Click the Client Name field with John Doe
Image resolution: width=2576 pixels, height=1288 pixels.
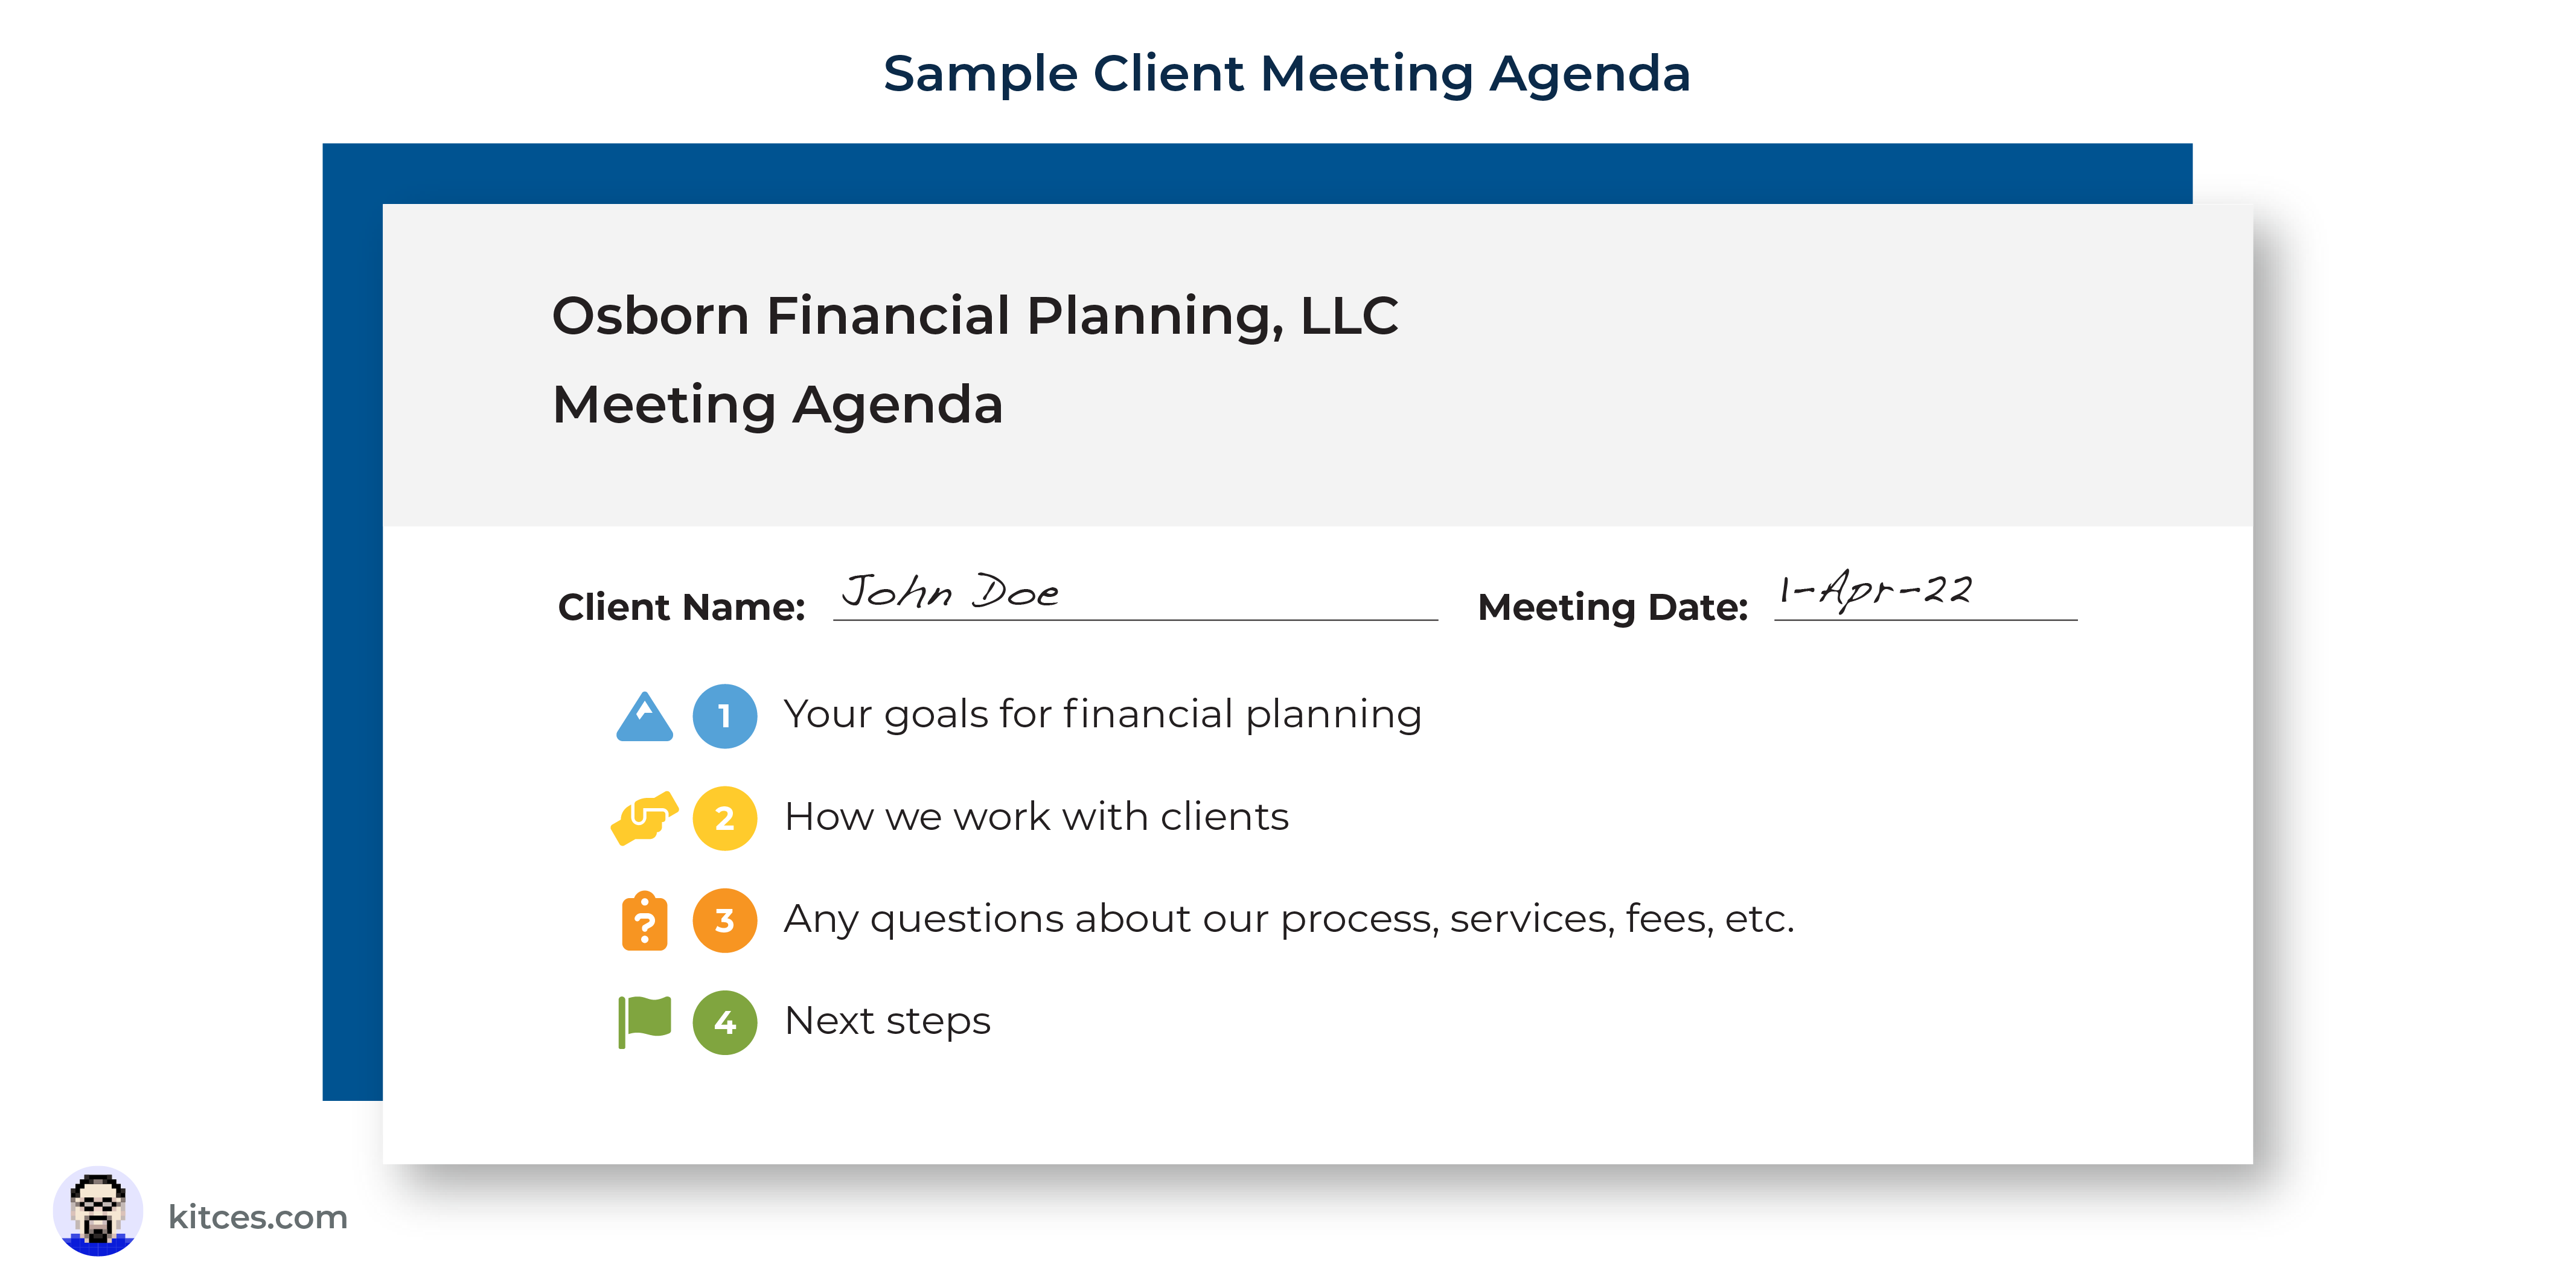(1135, 595)
